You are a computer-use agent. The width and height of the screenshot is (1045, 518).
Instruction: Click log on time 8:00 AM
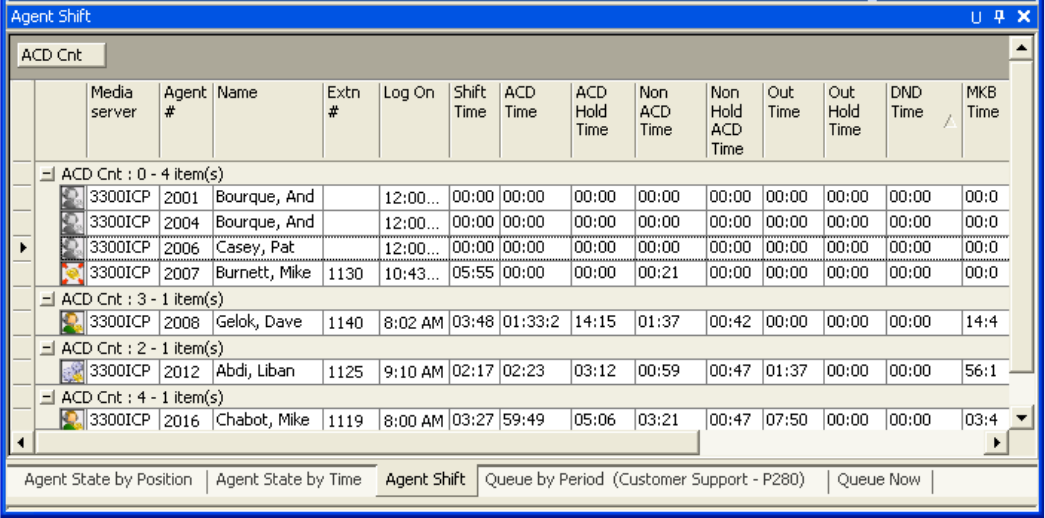[415, 419]
